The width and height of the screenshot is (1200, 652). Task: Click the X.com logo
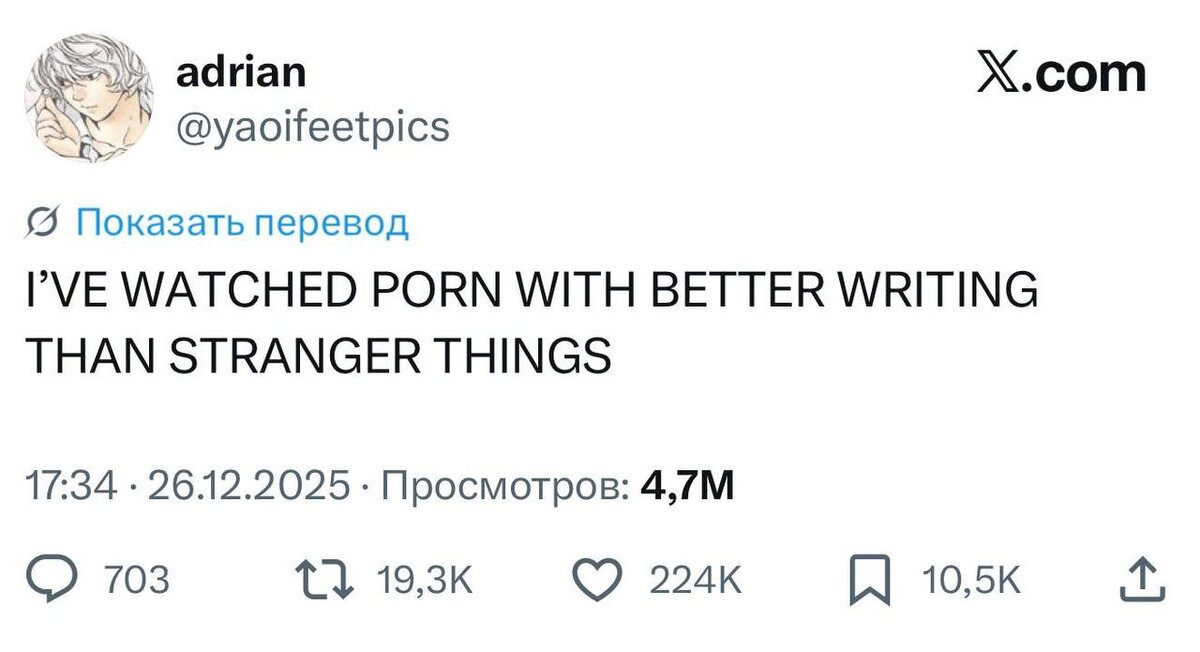1062,73
